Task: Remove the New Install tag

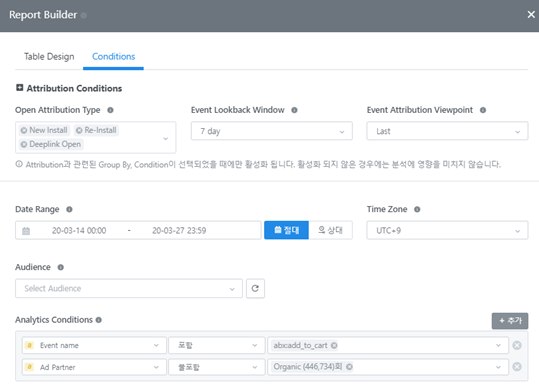Action: point(24,131)
